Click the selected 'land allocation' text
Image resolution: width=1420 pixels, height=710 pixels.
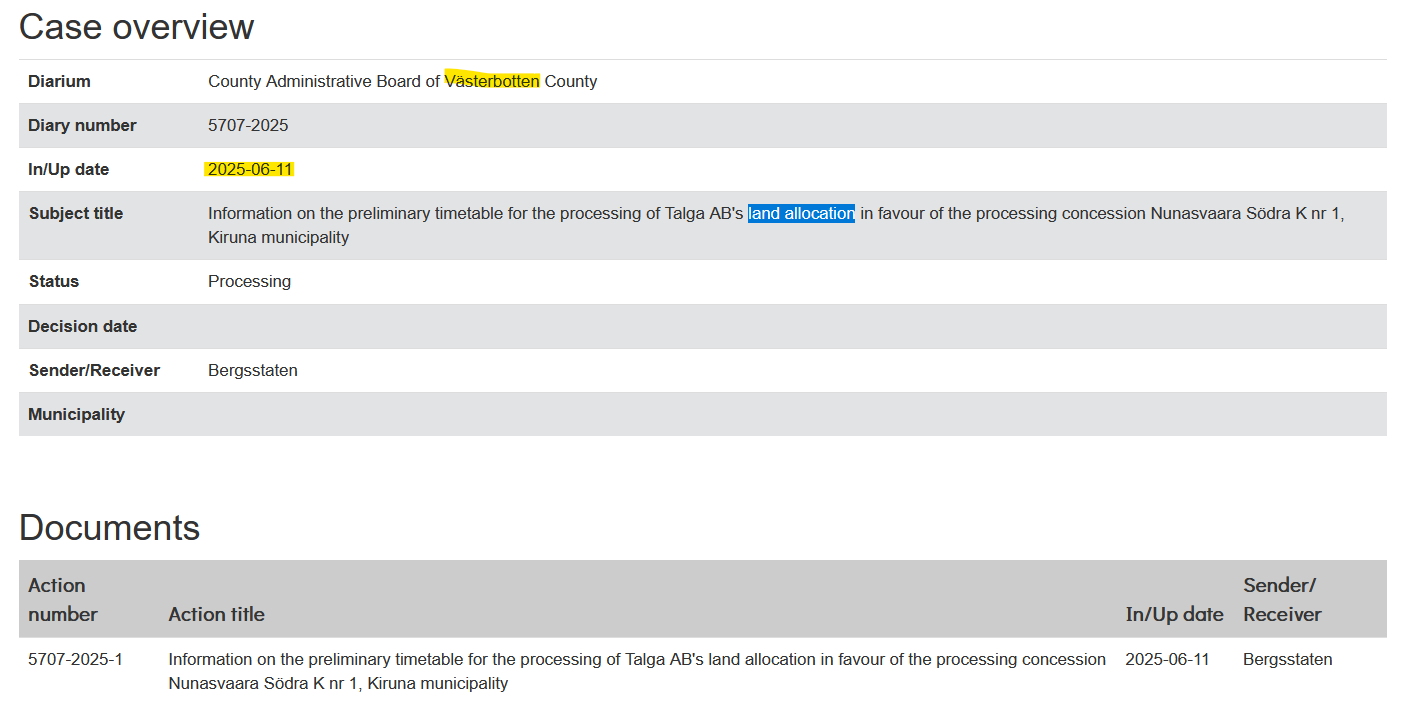point(801,213)
